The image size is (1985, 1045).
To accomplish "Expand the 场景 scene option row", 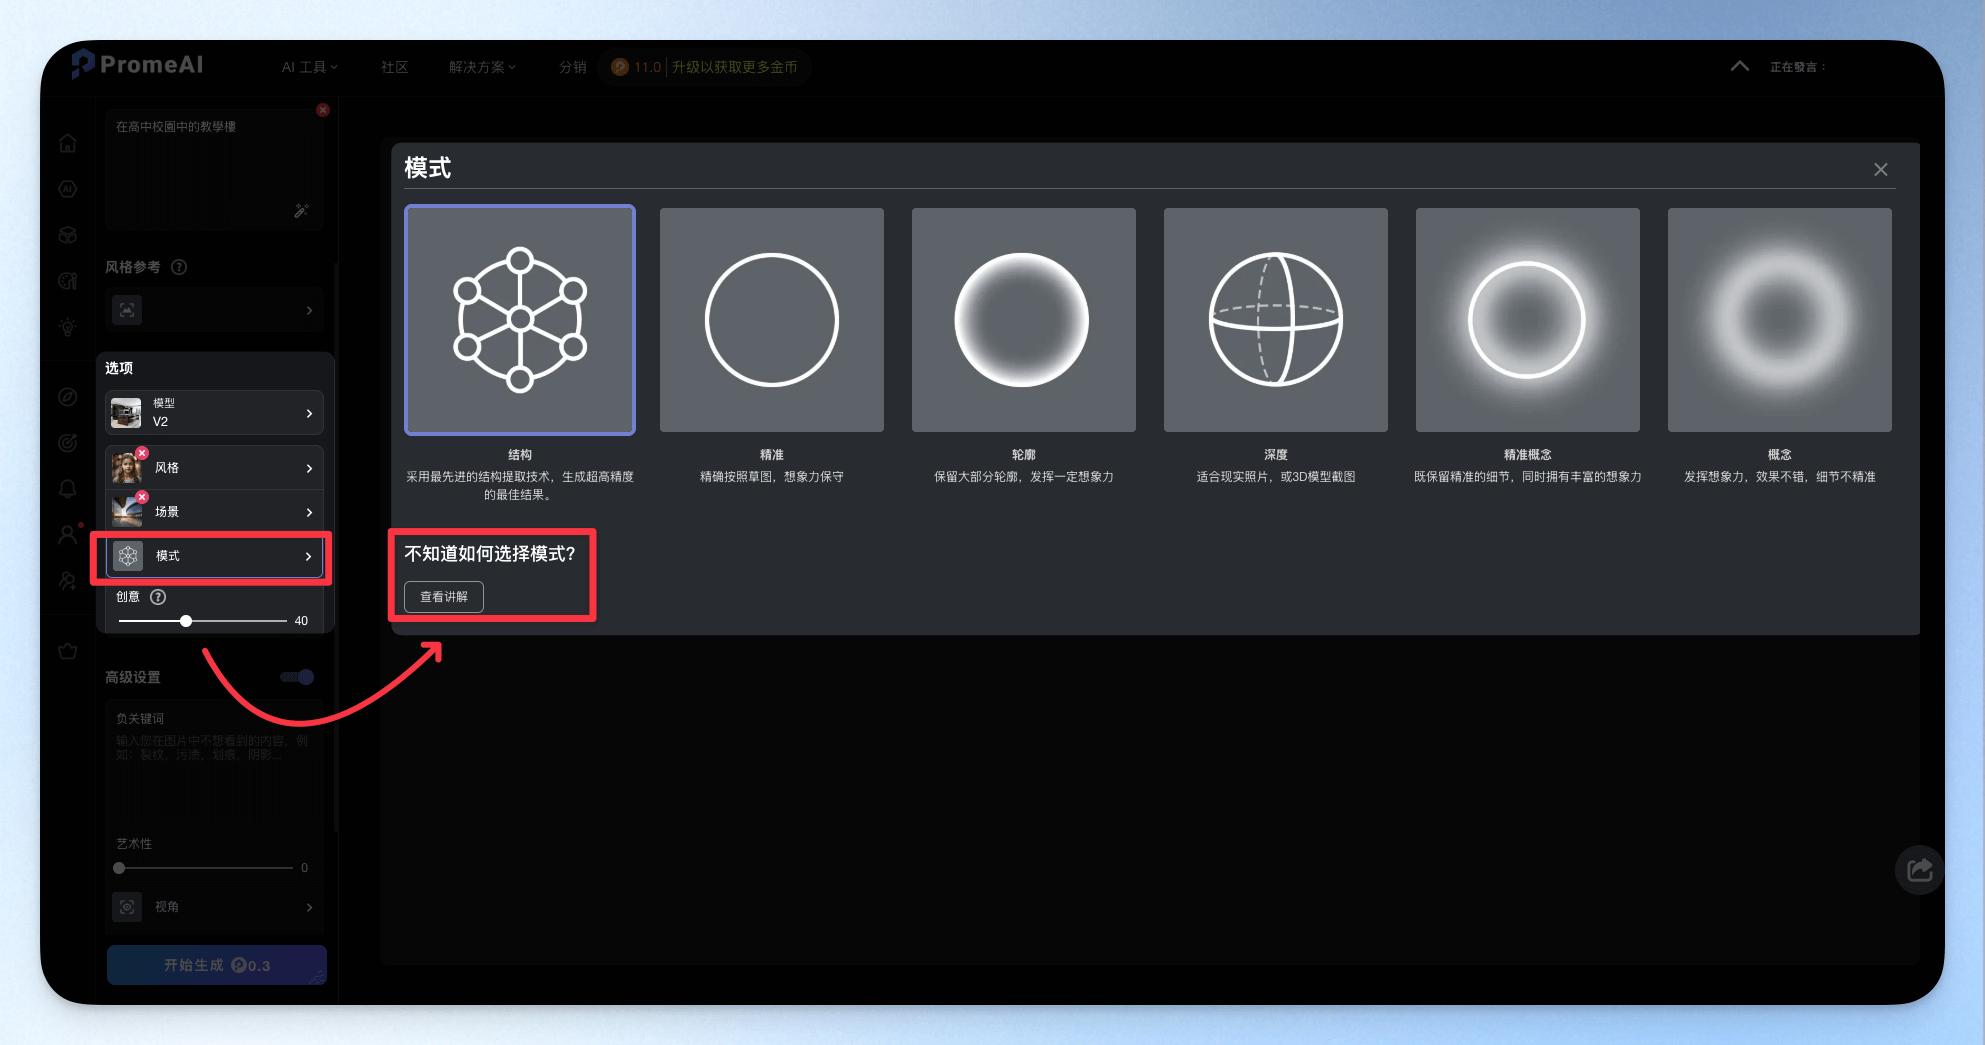I will [215, 511].
